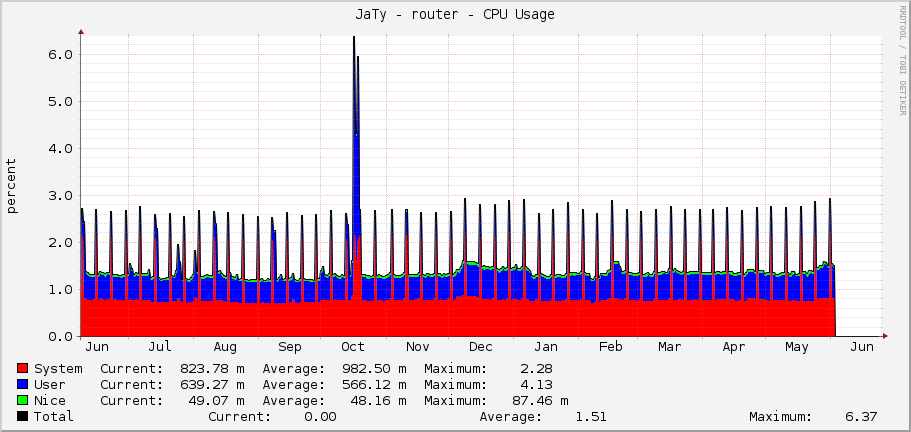Click the Total current value '0.00'

pyautogui.click(x=320, y=416)
